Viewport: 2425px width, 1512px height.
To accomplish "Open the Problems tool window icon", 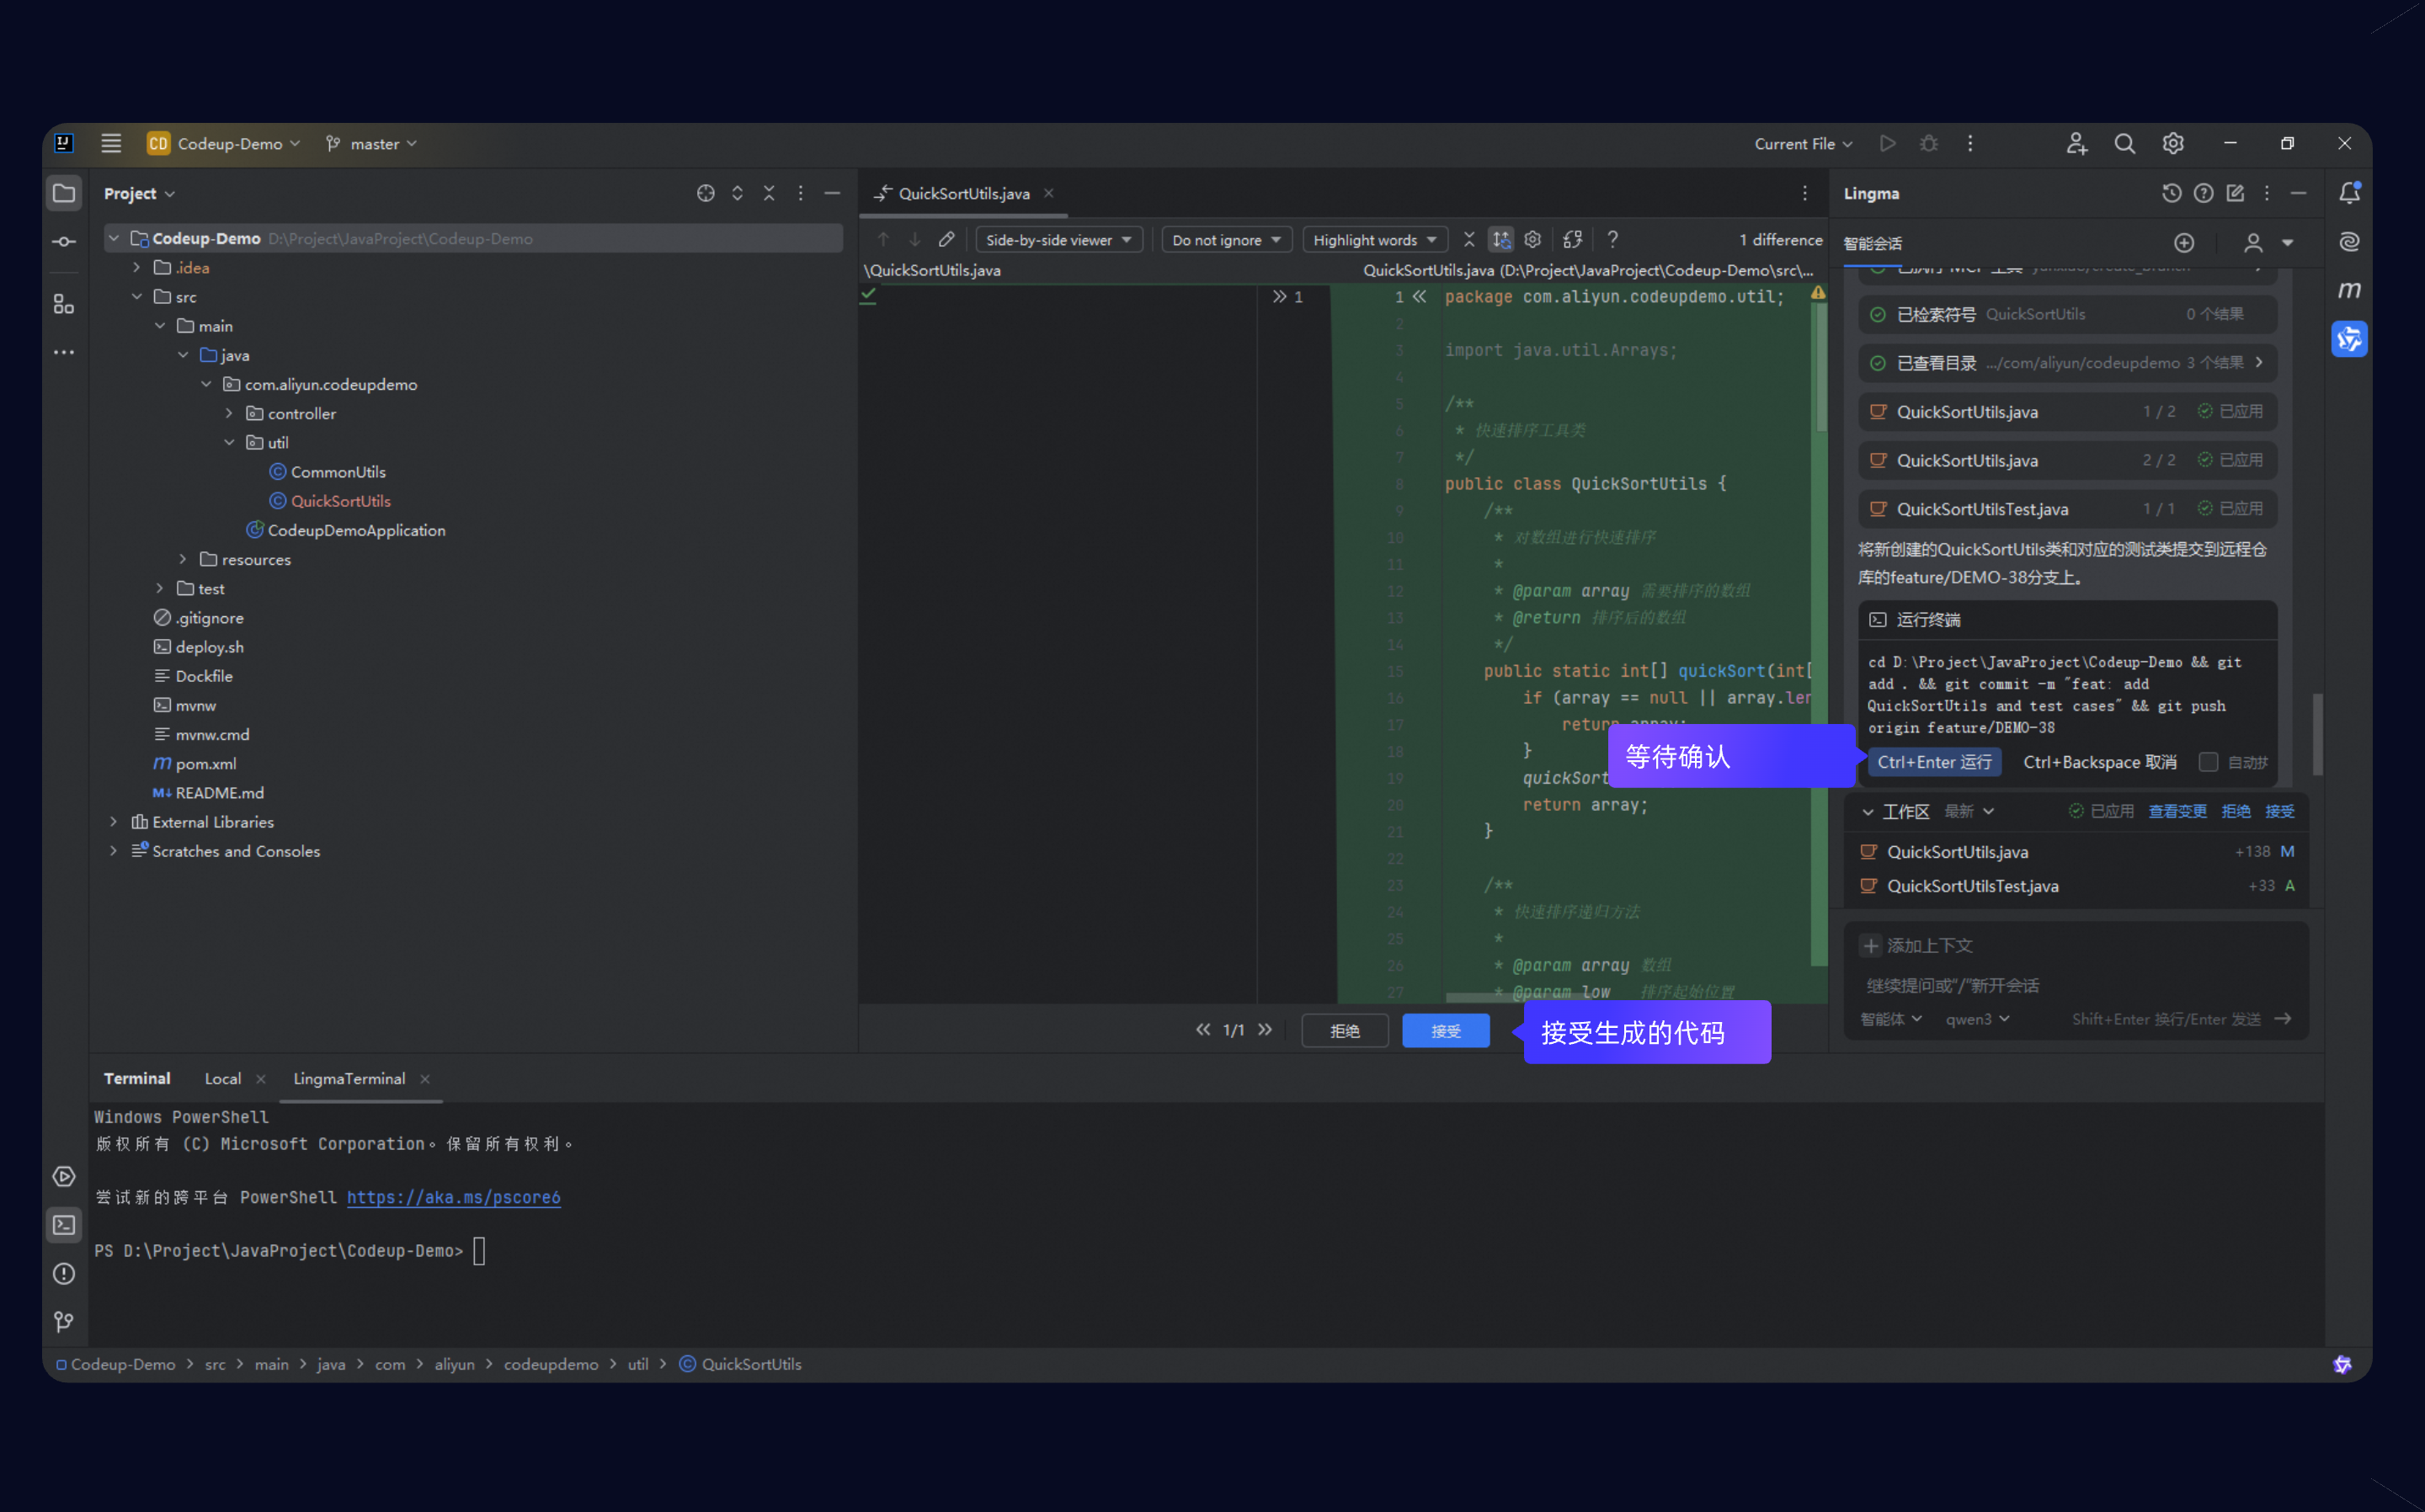I will (x=64, y=1273).
